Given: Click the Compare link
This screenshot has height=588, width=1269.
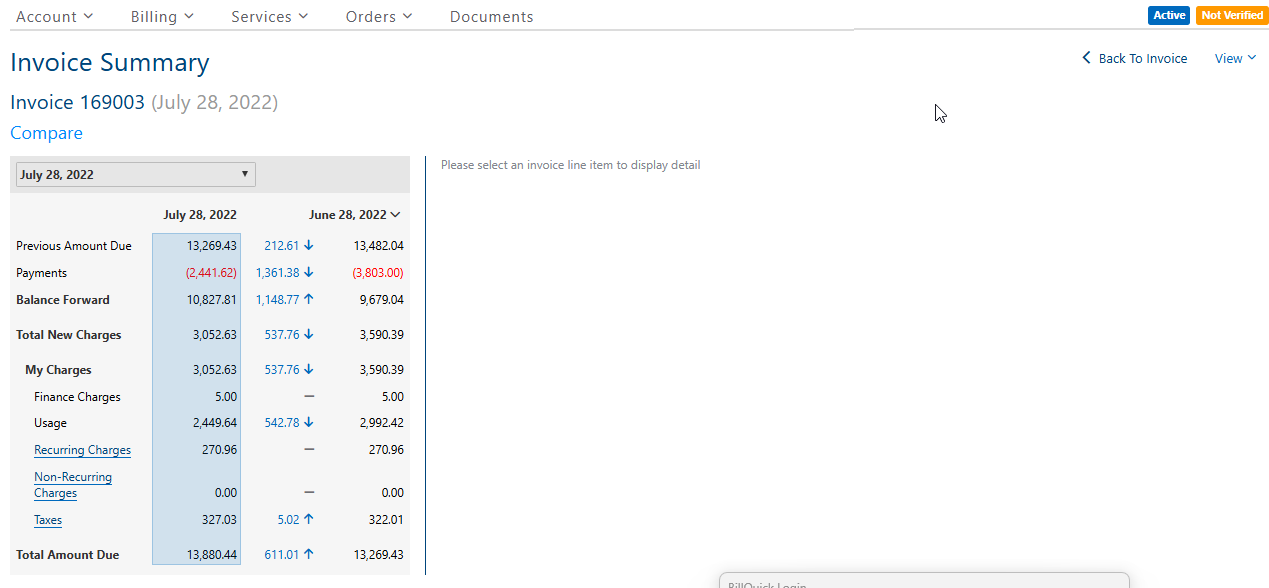Looking at the screenshot, I should [46, 133].
